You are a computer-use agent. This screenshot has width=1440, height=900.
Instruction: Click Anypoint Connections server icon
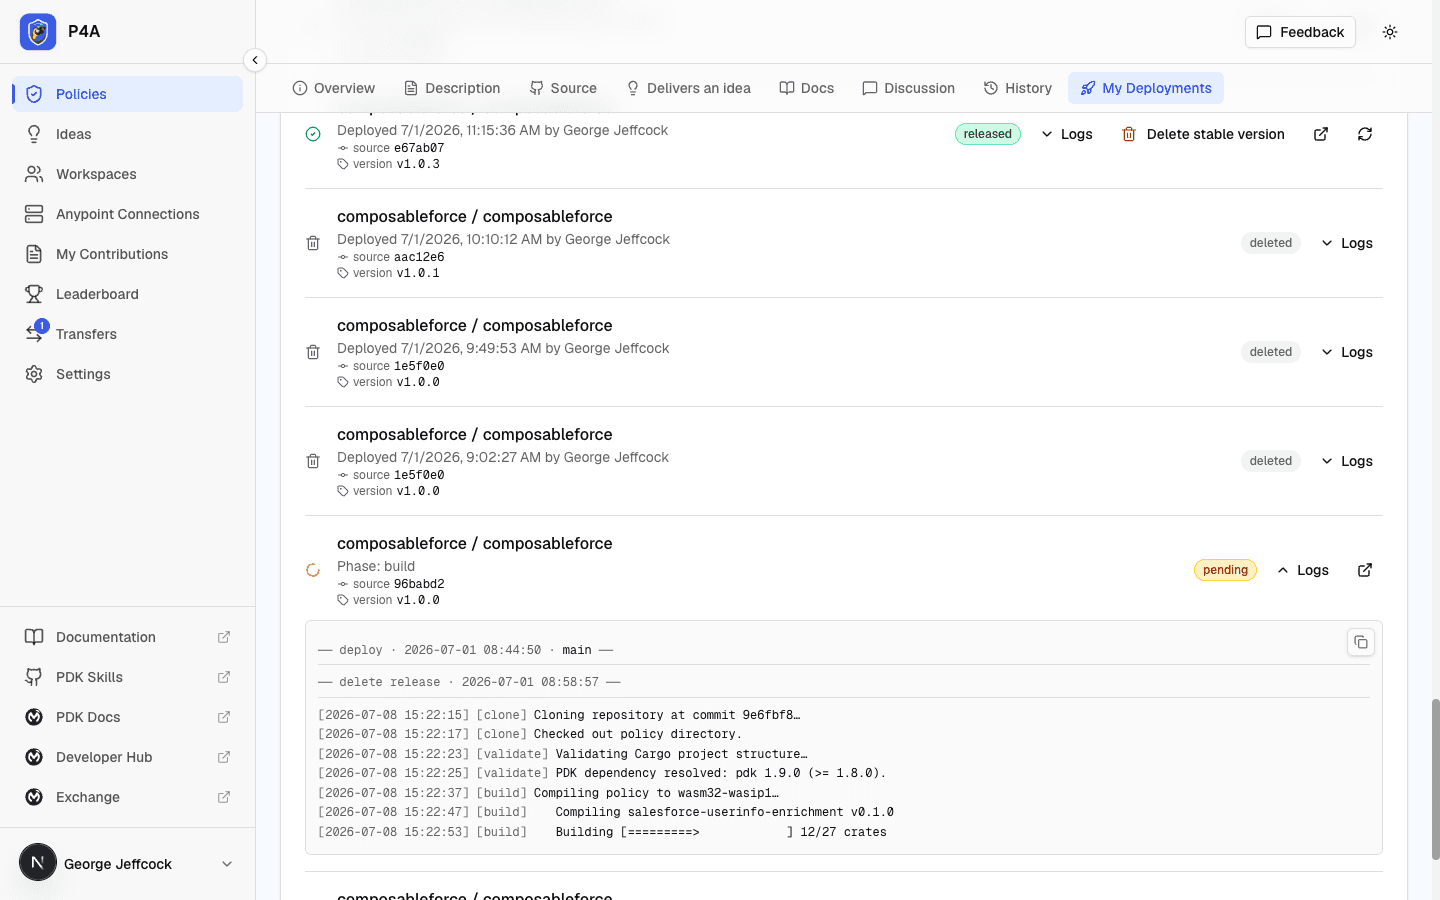click(34, 214)
